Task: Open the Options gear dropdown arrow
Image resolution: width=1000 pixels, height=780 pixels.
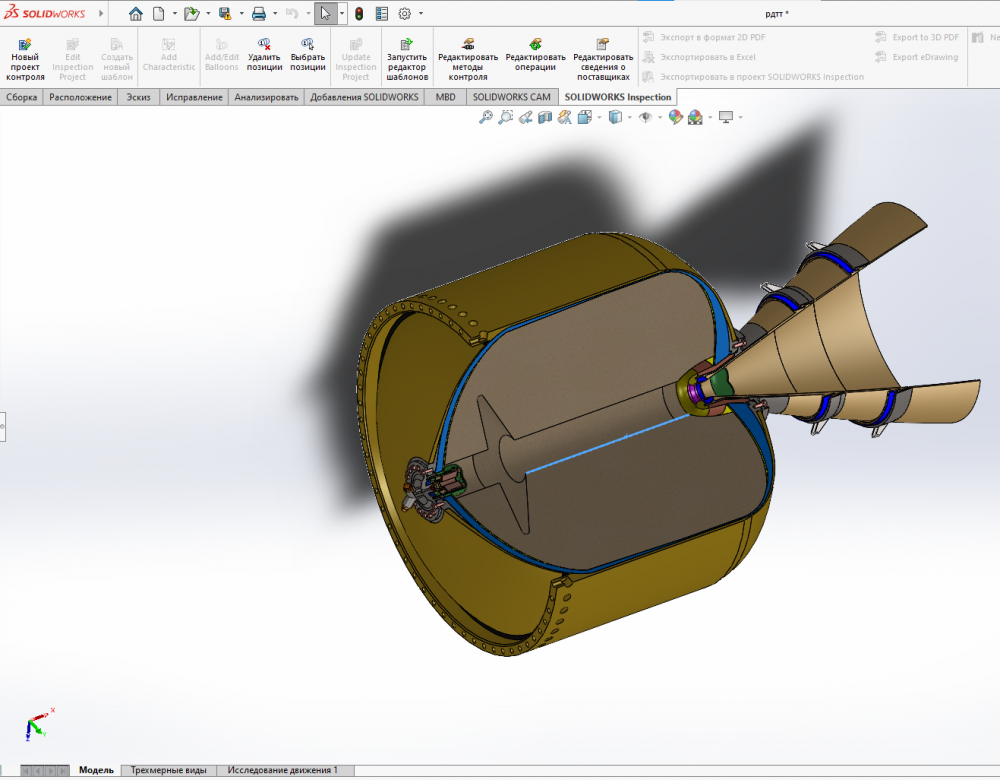Action: point(421,14)
